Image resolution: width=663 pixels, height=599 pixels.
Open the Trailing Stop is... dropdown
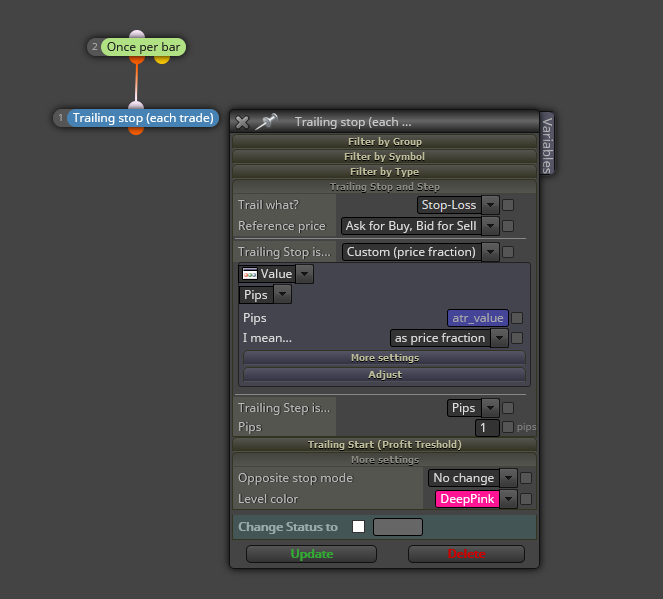[x=421, y=252]
